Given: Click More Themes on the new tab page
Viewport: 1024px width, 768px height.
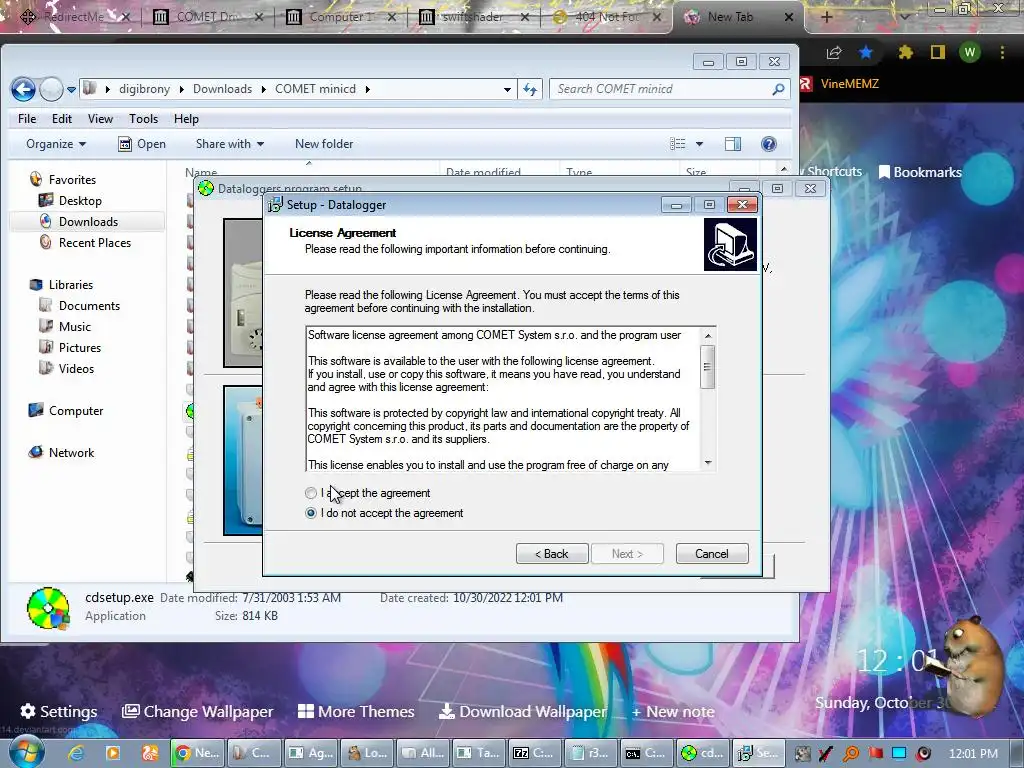Looking at the screenshot, I should click(x=356, y=711).
